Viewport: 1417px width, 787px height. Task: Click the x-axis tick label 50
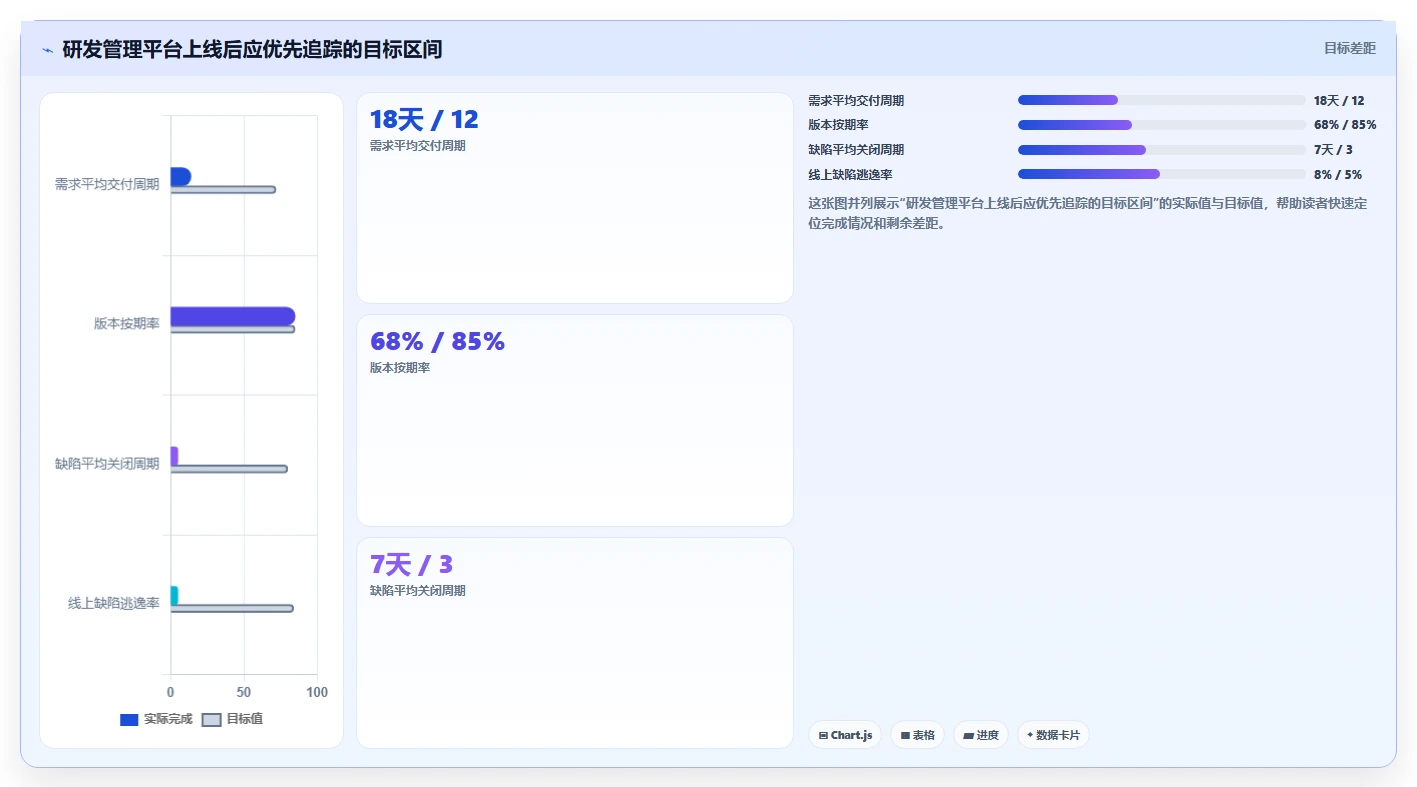tap(244, 692)
